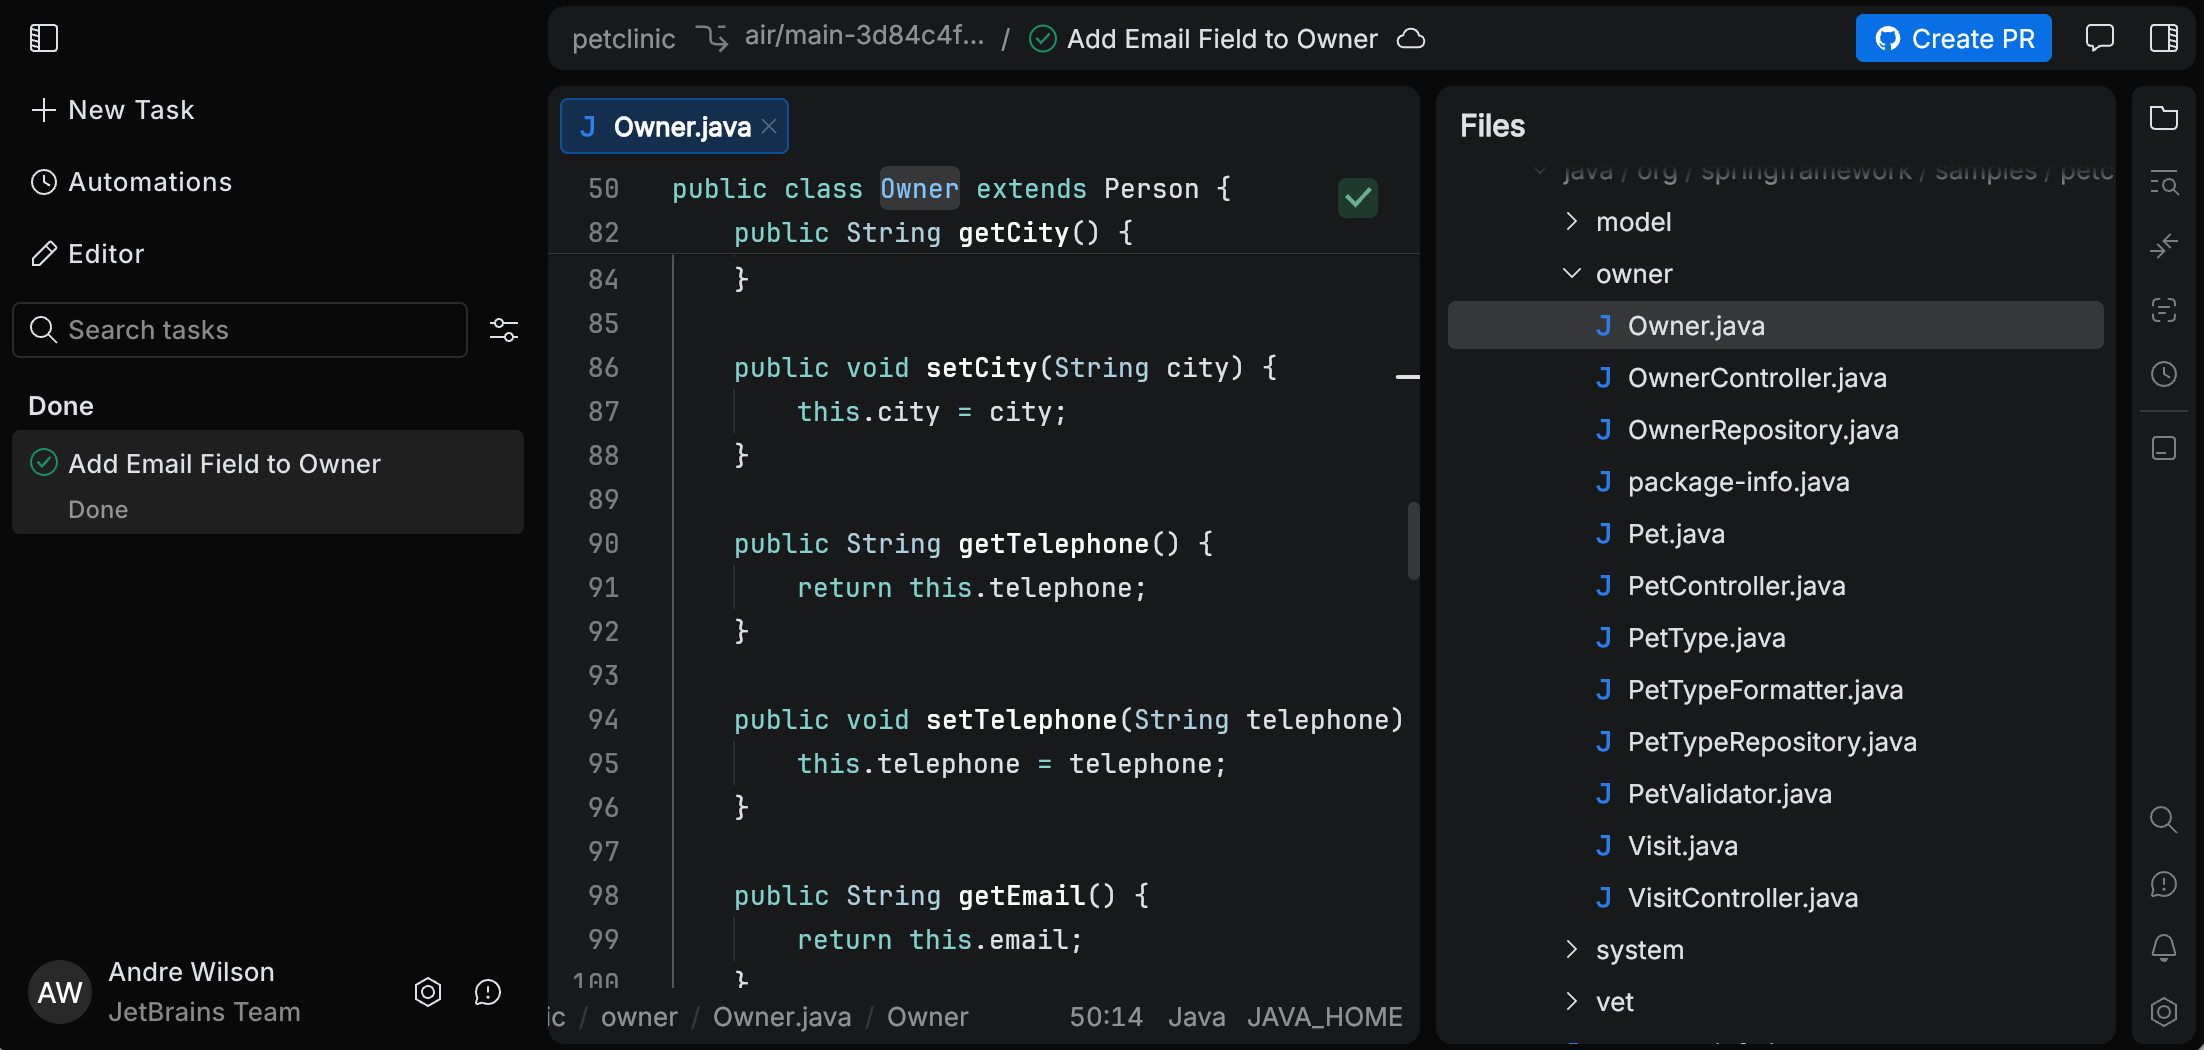This screenshot has height=1050, width=2204.
Task: Open Pet.java file
Action: [1676, 534]
